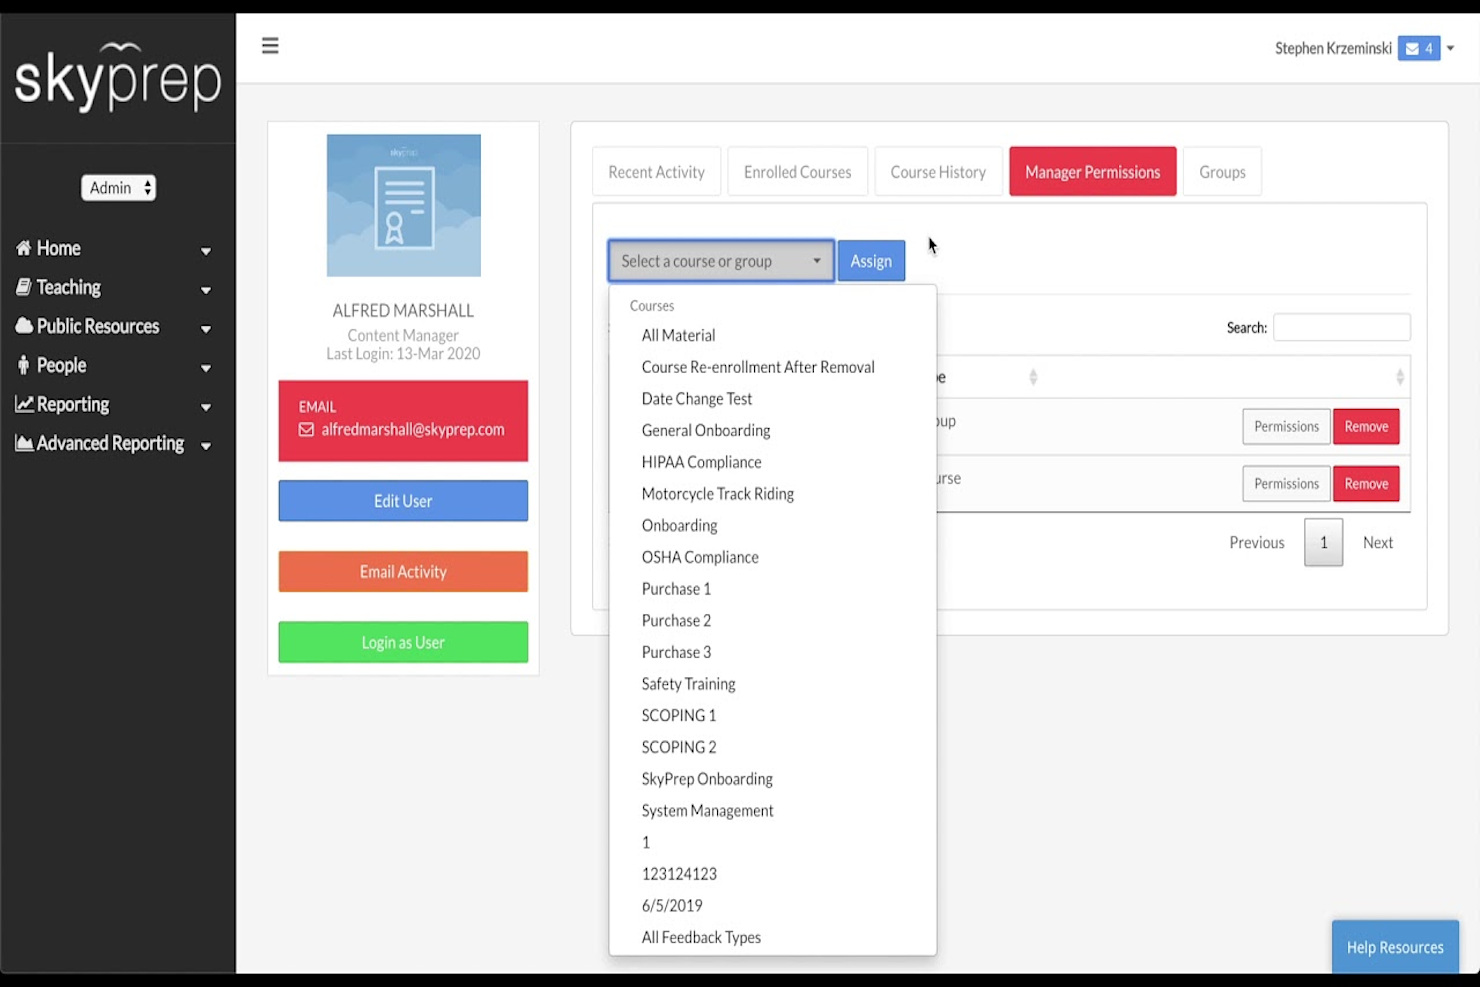The height and width of the screenshot is (987, 1480).
Task: Expand the Teaching menu chevron
Action: pos(206,290)
